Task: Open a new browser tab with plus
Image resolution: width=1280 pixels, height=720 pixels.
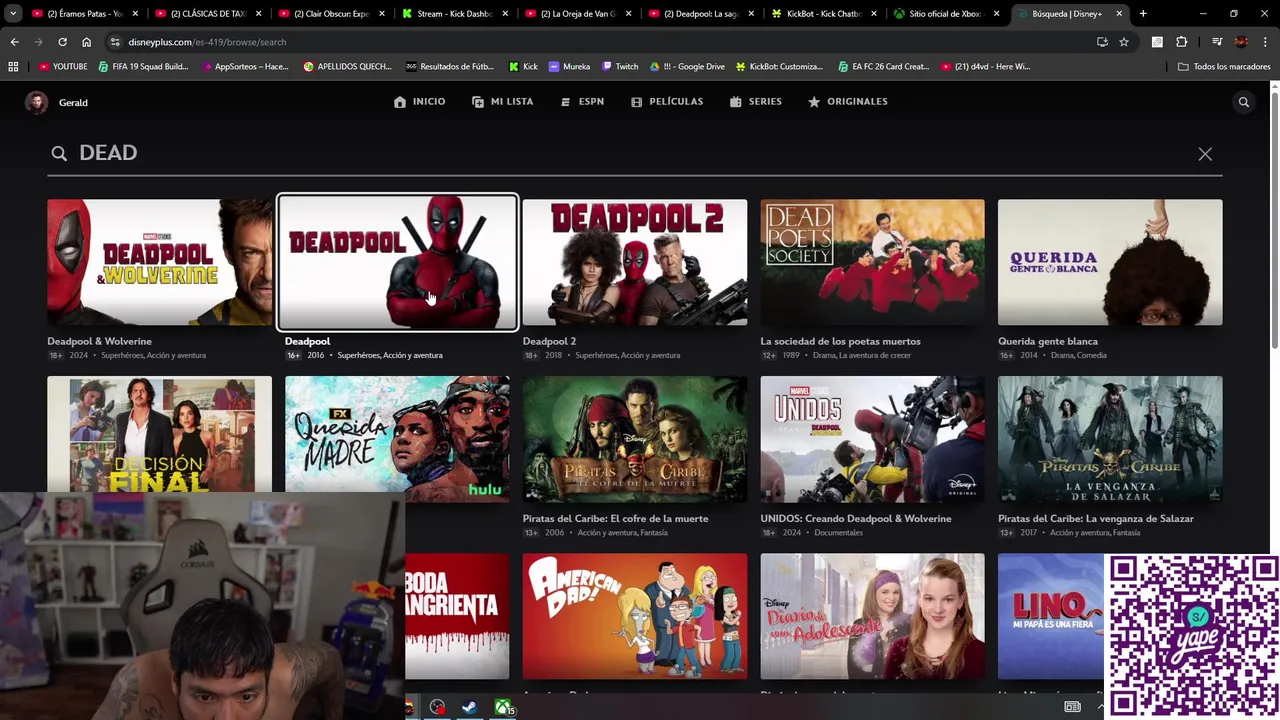Action: pos(1143,14)
